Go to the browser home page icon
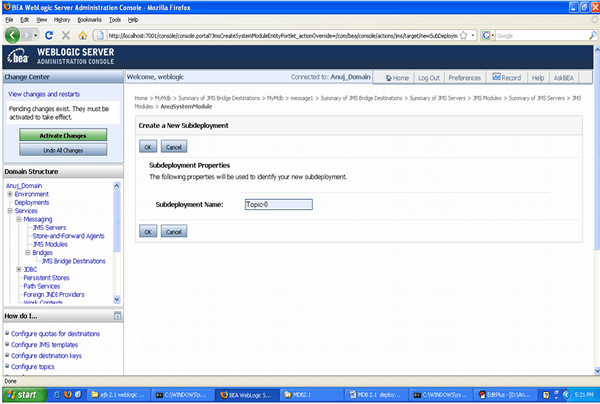The image size is (600, 404). pyautogui.click(x=82, y=36)
